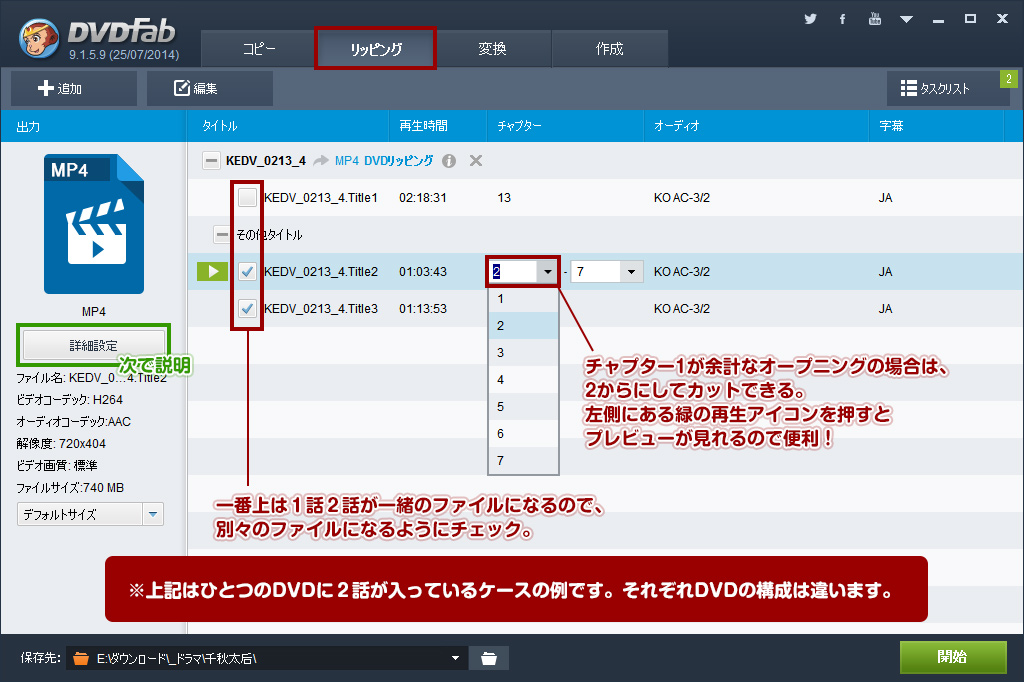The height and width of the screenshot is (682, 1024).
Task: Select chapter 4 from the list
Action: [524, 380]
